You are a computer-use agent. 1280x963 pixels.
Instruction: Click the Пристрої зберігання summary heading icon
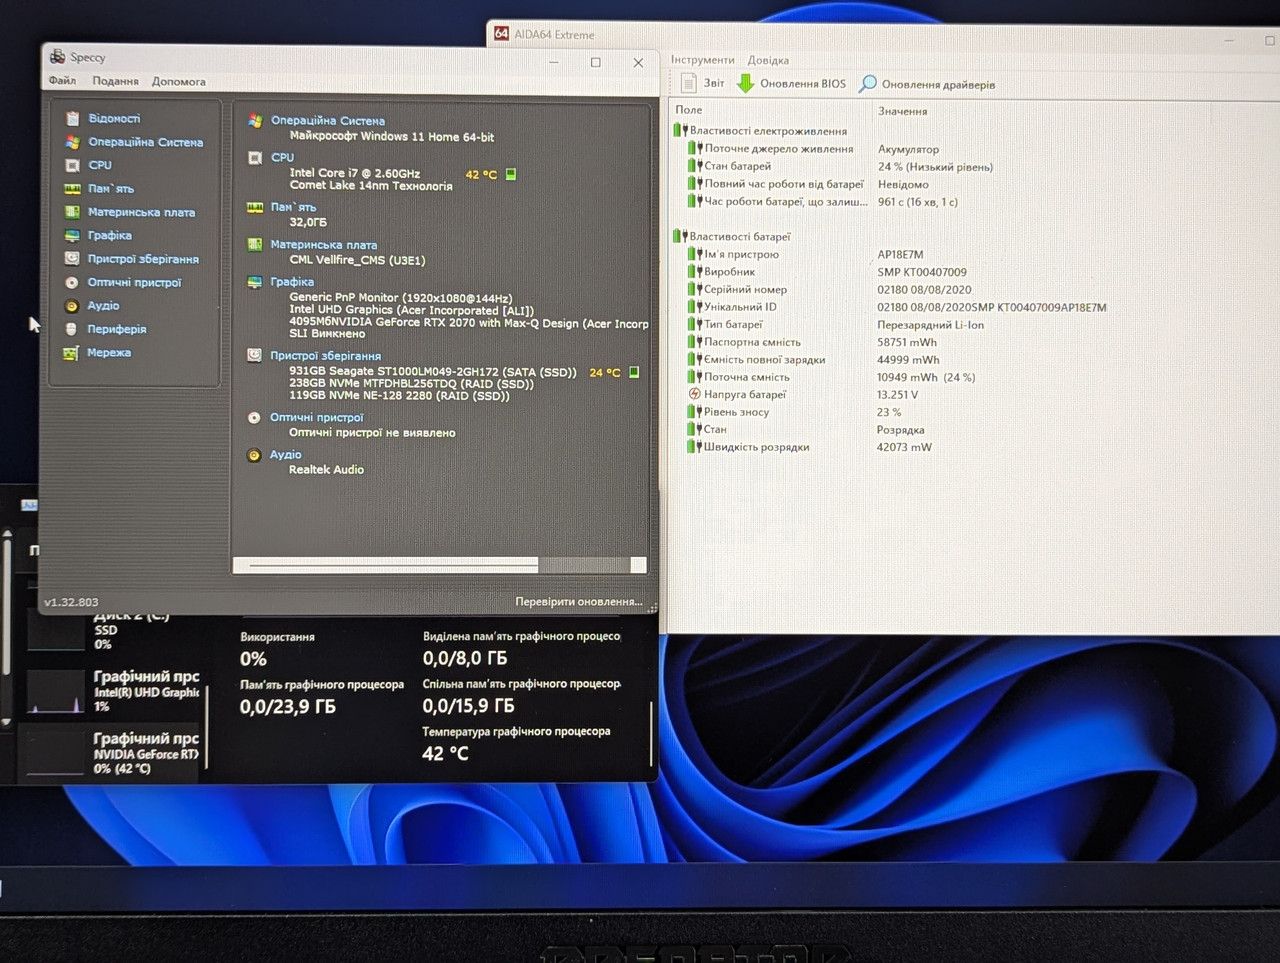255,355
